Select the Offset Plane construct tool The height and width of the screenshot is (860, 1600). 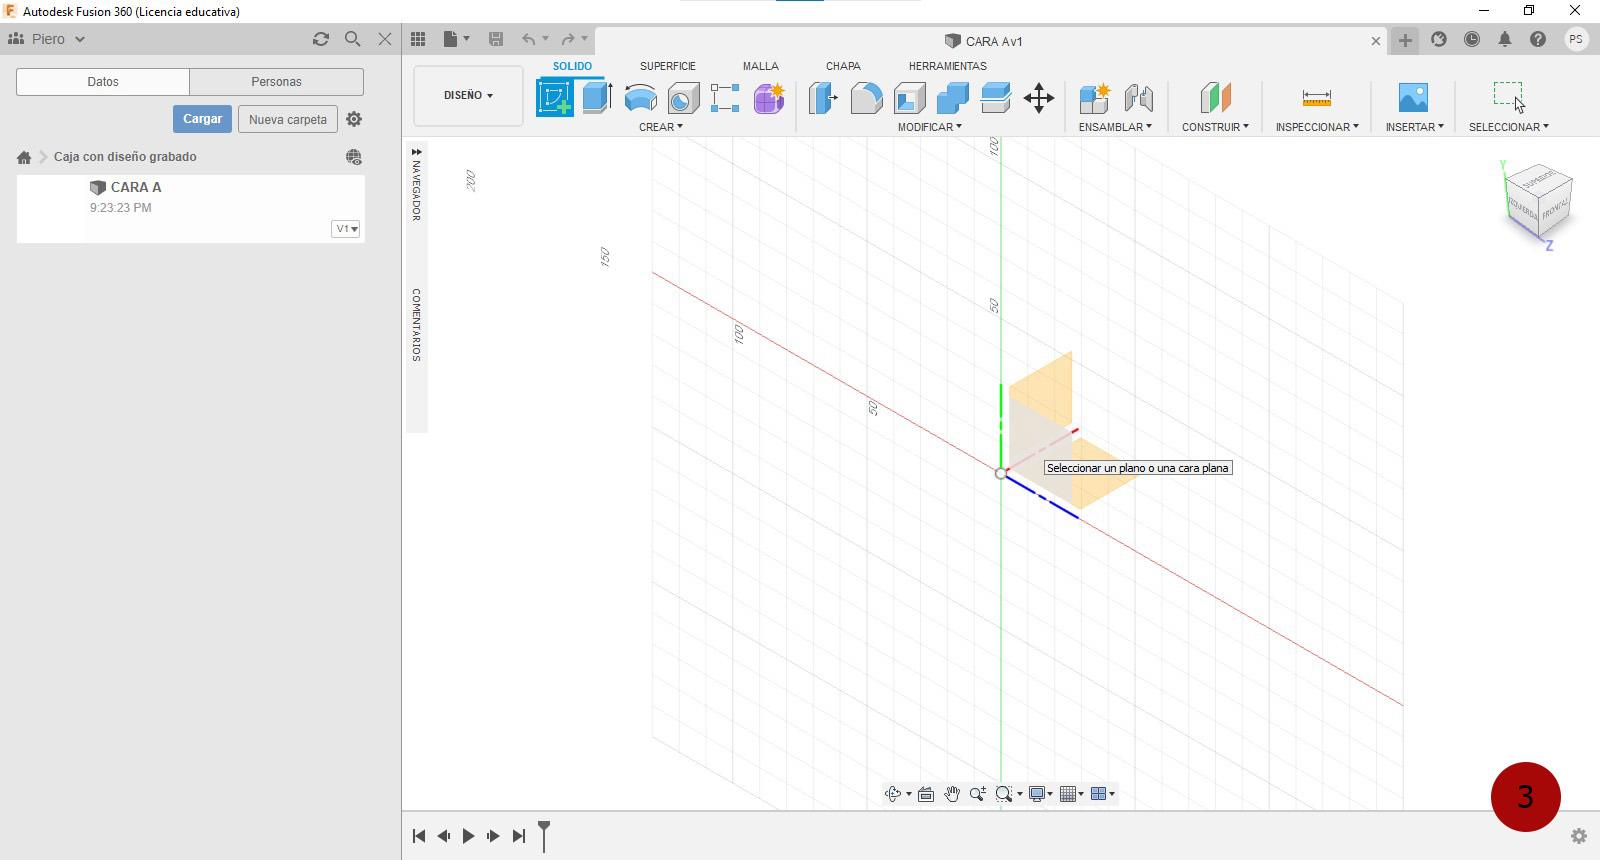1215,98
